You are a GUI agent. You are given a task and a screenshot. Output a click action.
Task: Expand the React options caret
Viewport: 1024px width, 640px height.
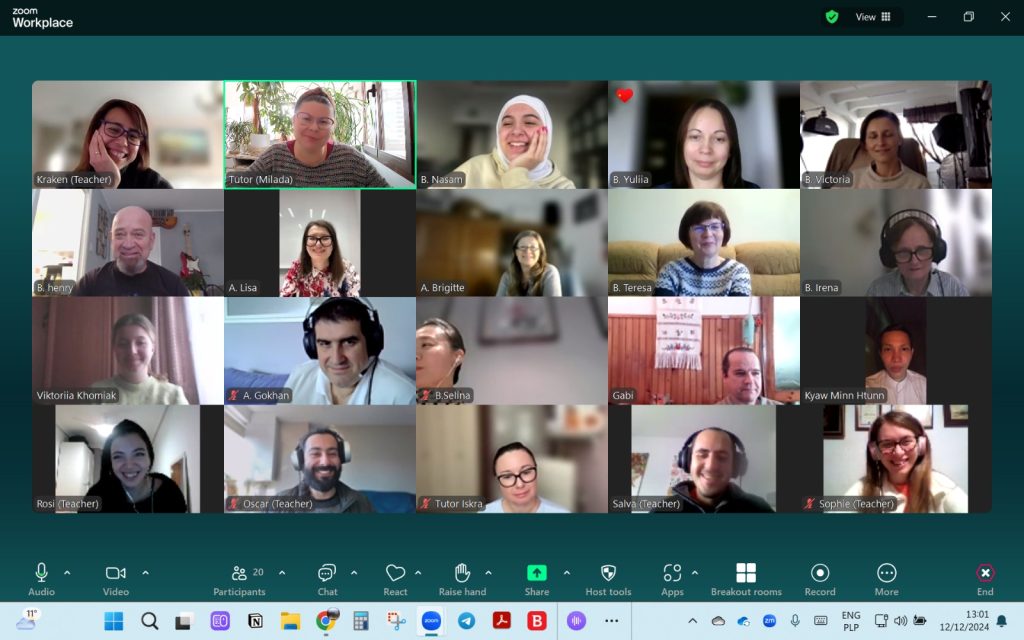click(418, 573)
